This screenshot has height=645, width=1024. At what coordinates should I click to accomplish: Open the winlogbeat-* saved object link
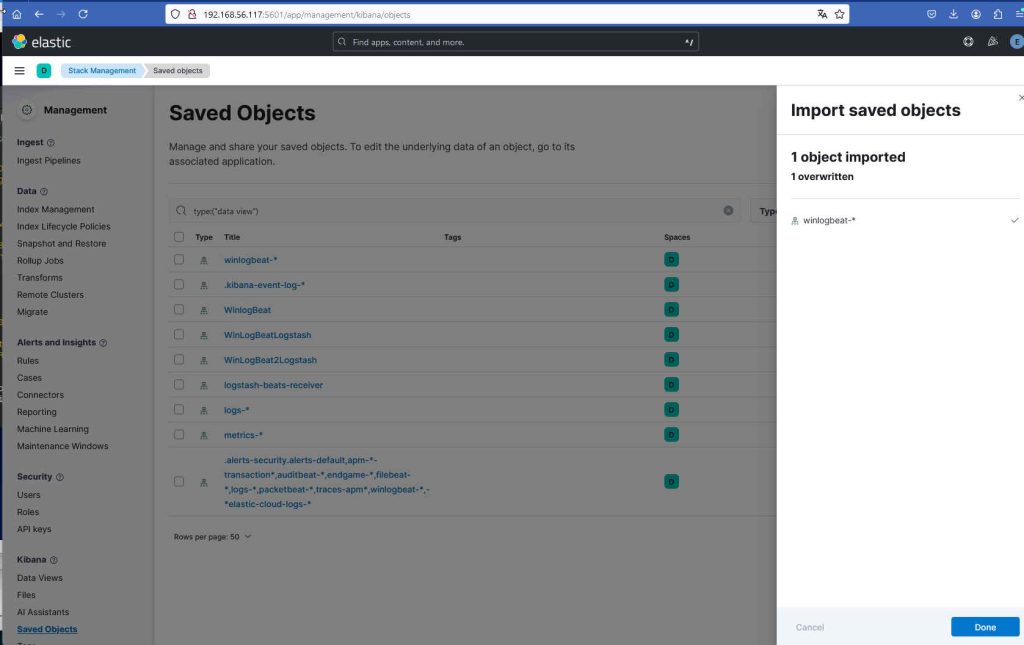(x=250, y=259)
